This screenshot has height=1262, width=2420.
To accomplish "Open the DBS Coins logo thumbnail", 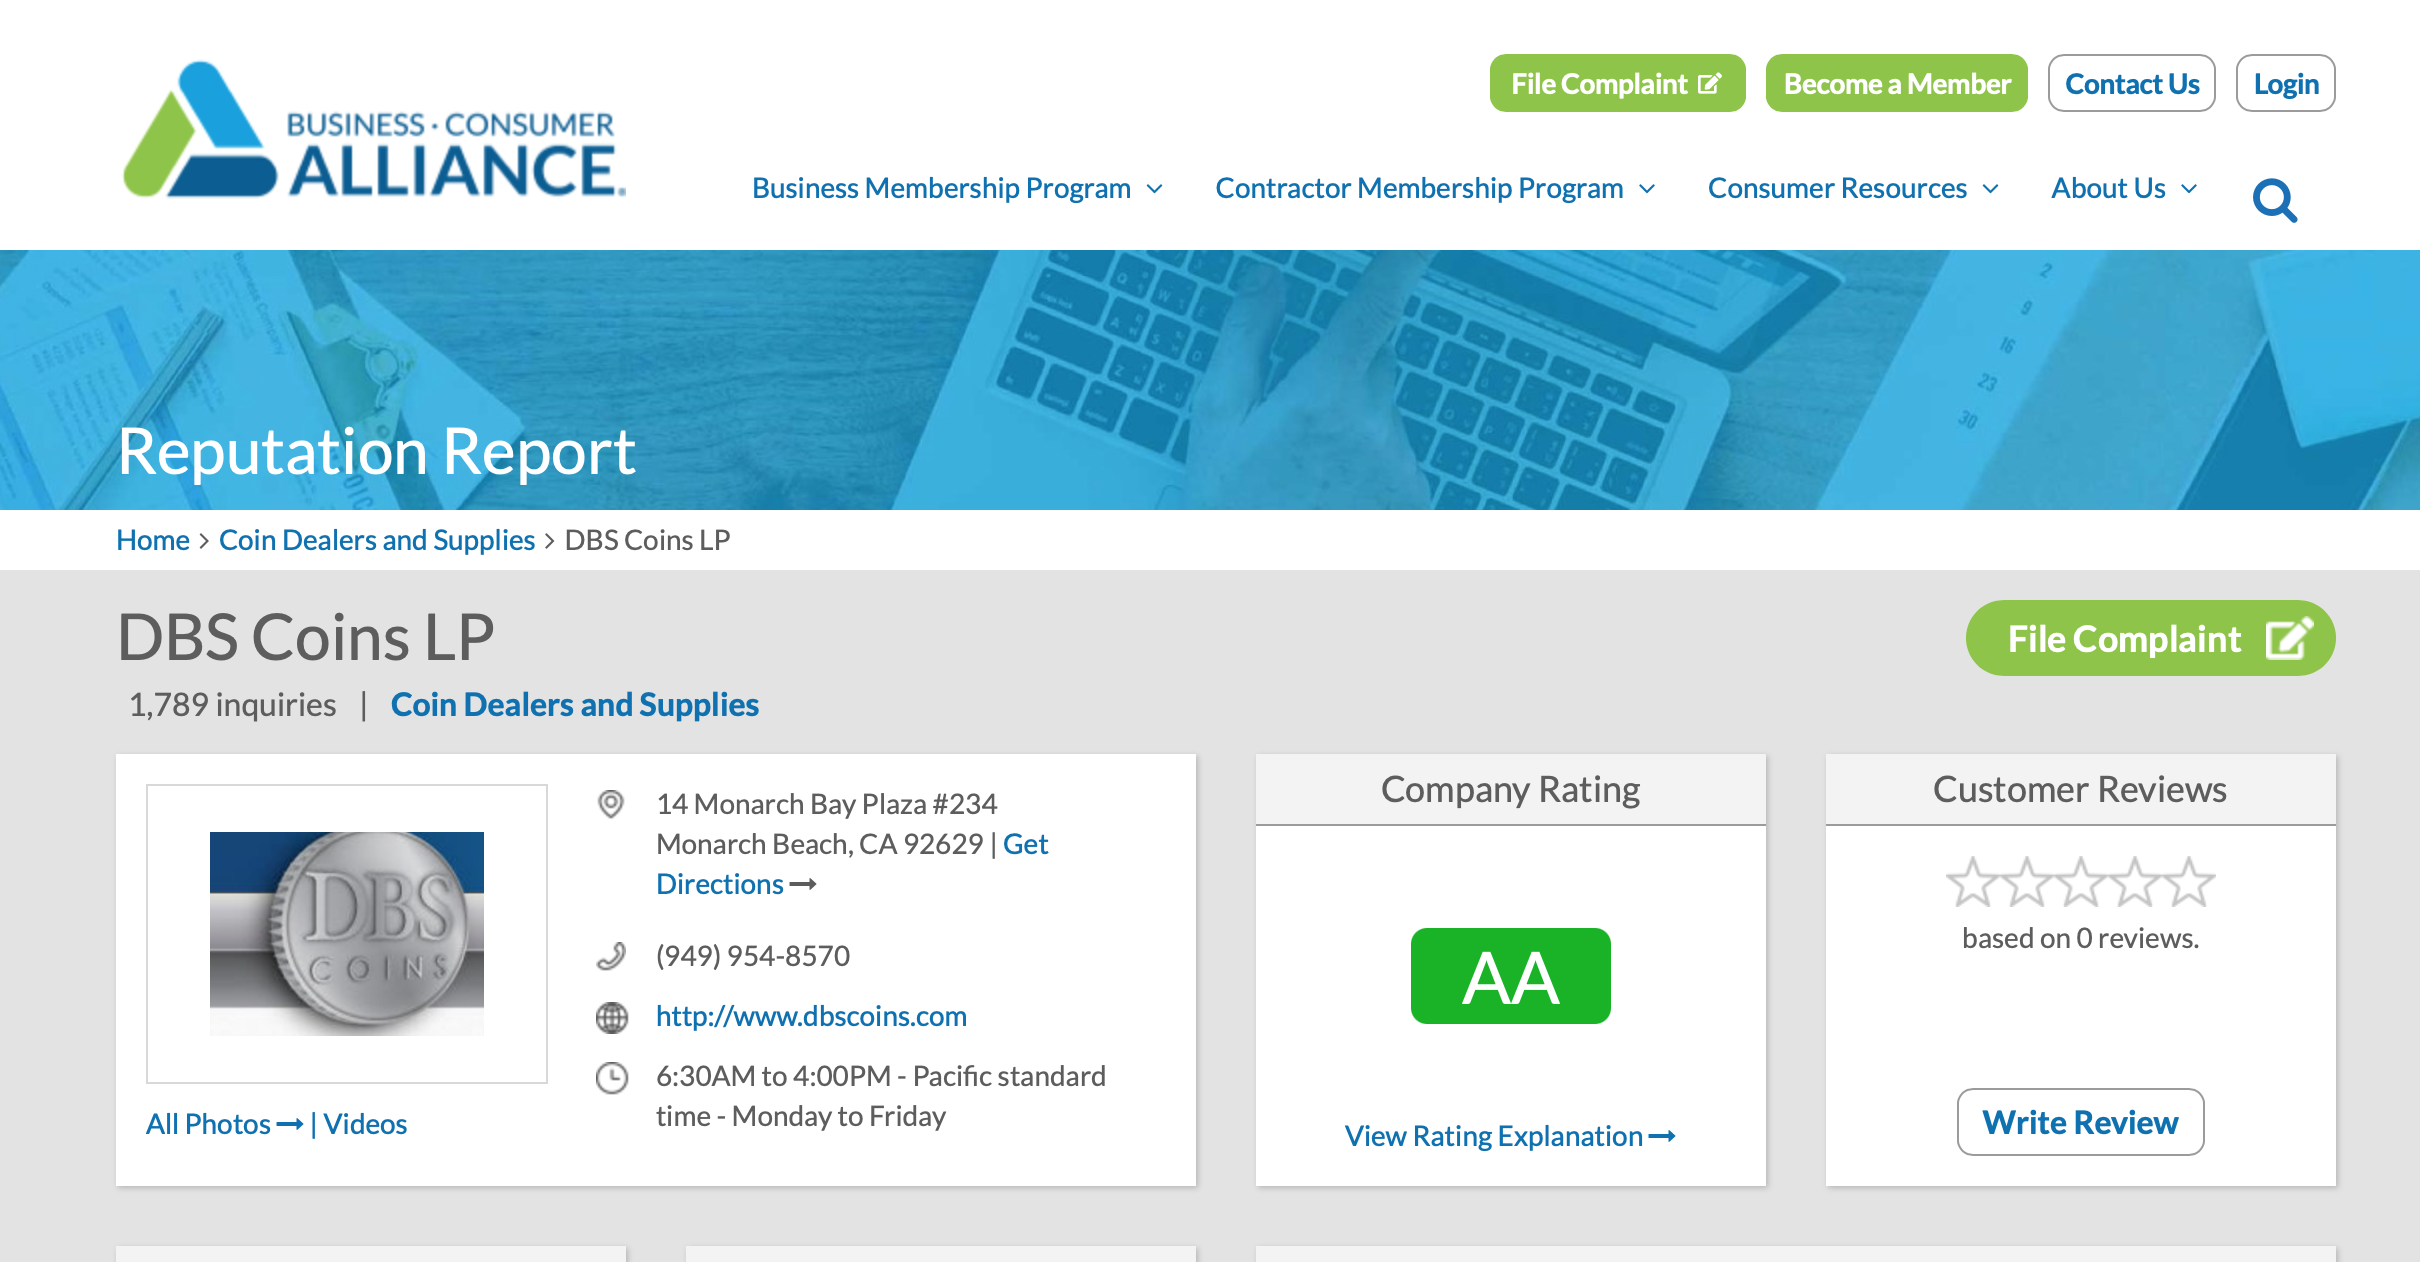I will [x=347, y=933].
